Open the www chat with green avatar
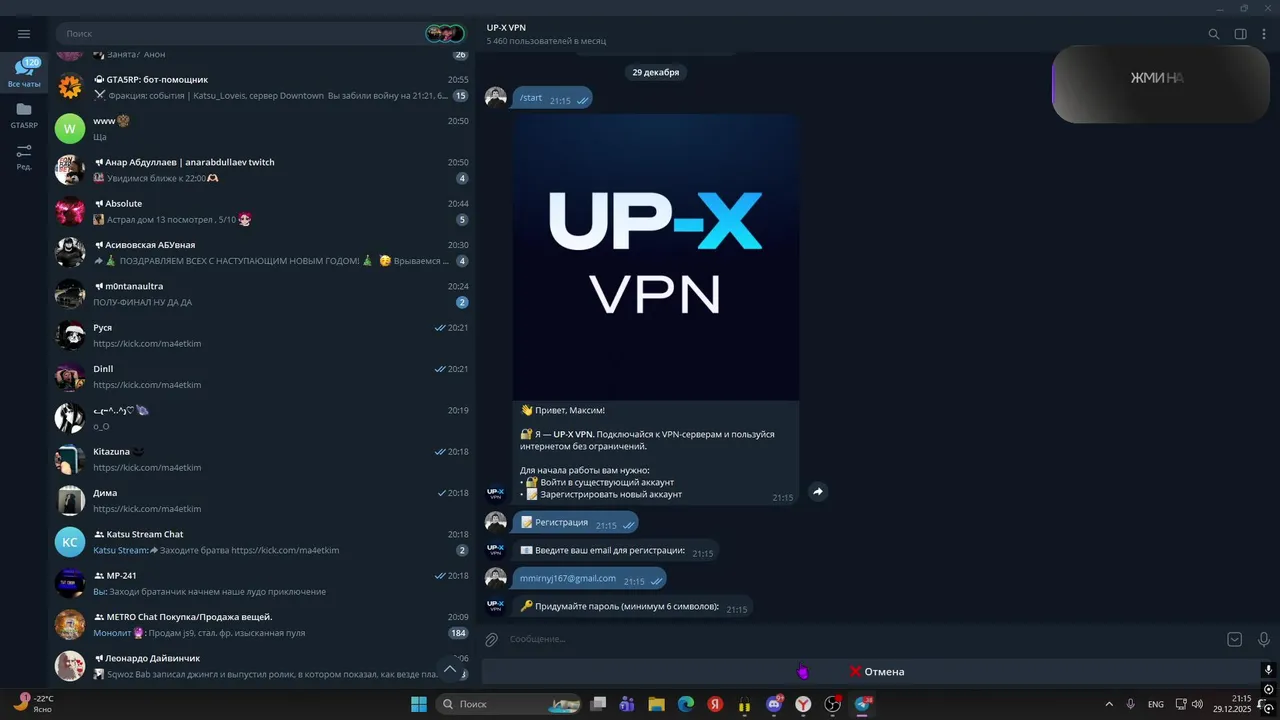This screenshot has height=720, width=1280. (x=261, y=128)
